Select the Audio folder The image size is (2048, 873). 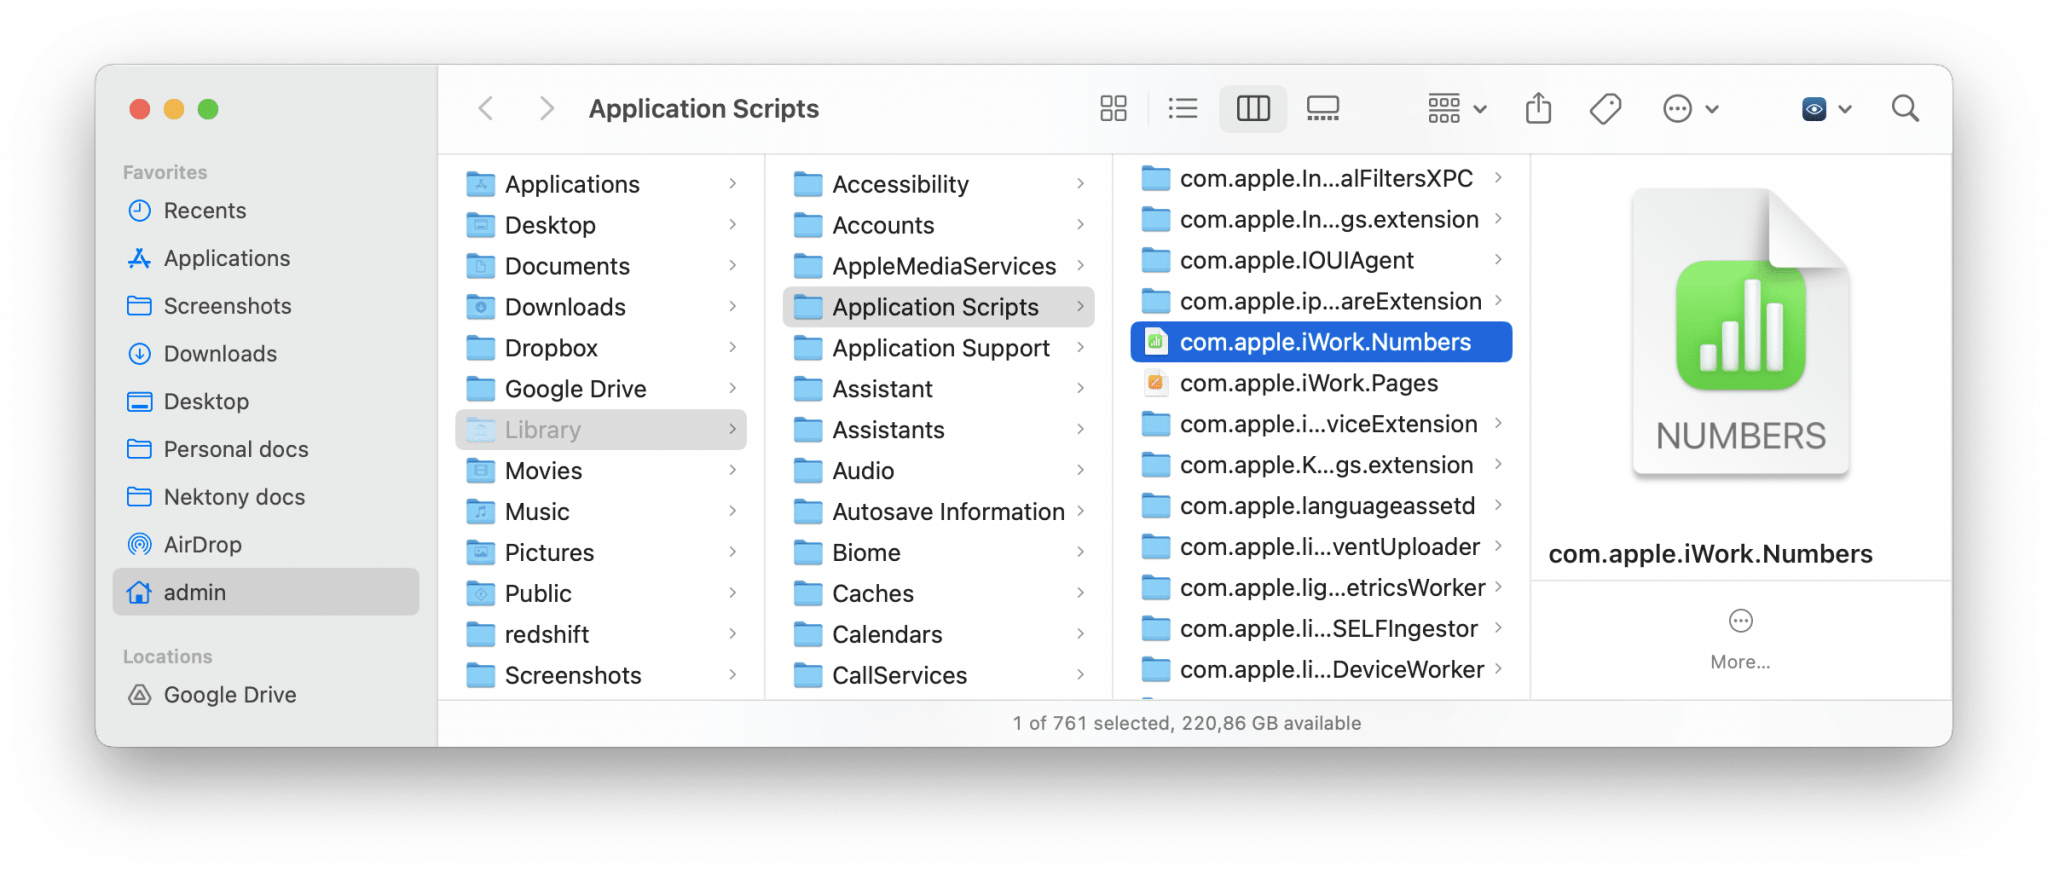point(938,471)
